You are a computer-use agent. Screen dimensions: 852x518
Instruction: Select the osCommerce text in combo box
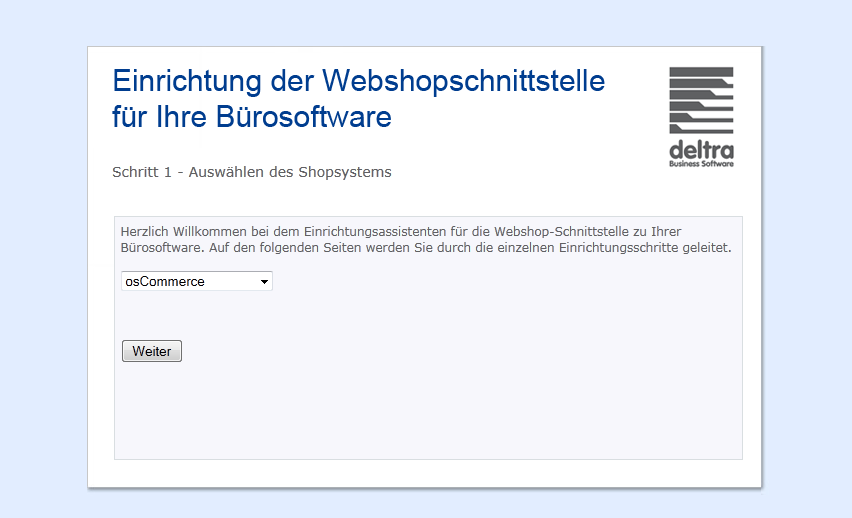(165, 282)
